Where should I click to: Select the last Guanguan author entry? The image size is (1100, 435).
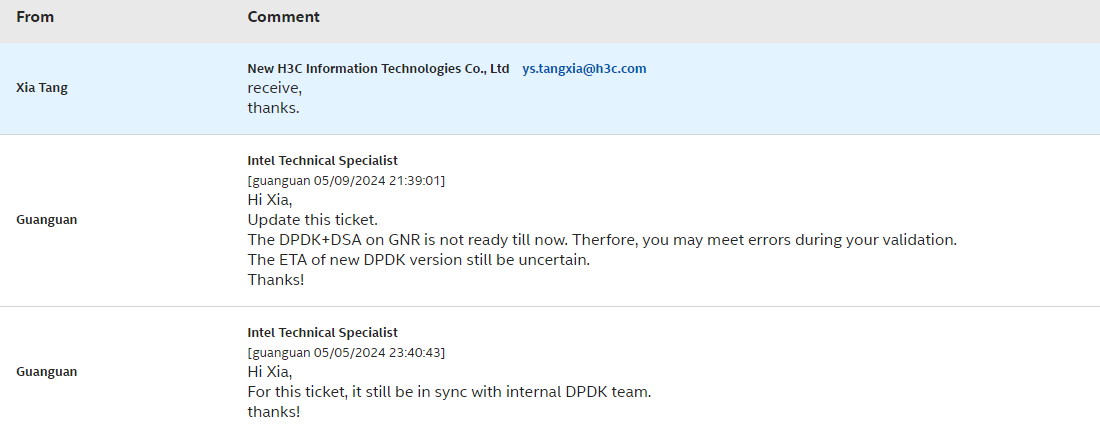click(46, 372)
